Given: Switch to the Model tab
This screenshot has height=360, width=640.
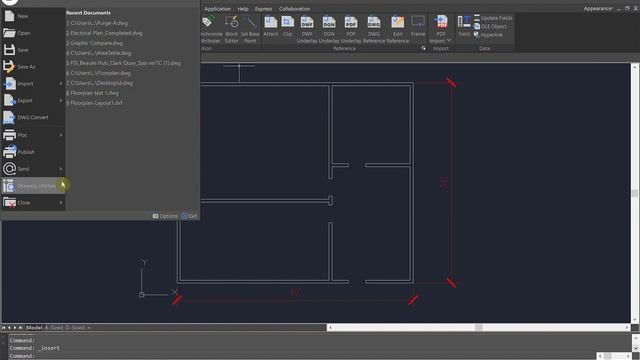Looking at the screenshot, I should pyautogui.click(x=34, y=327).
